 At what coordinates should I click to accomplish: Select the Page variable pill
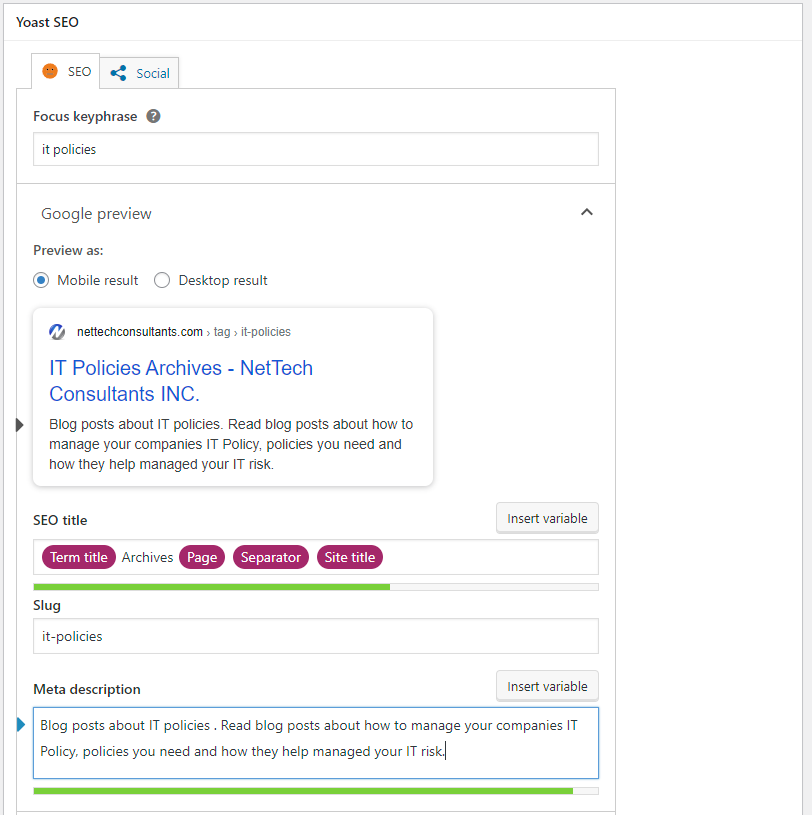(x=202, y=557)
